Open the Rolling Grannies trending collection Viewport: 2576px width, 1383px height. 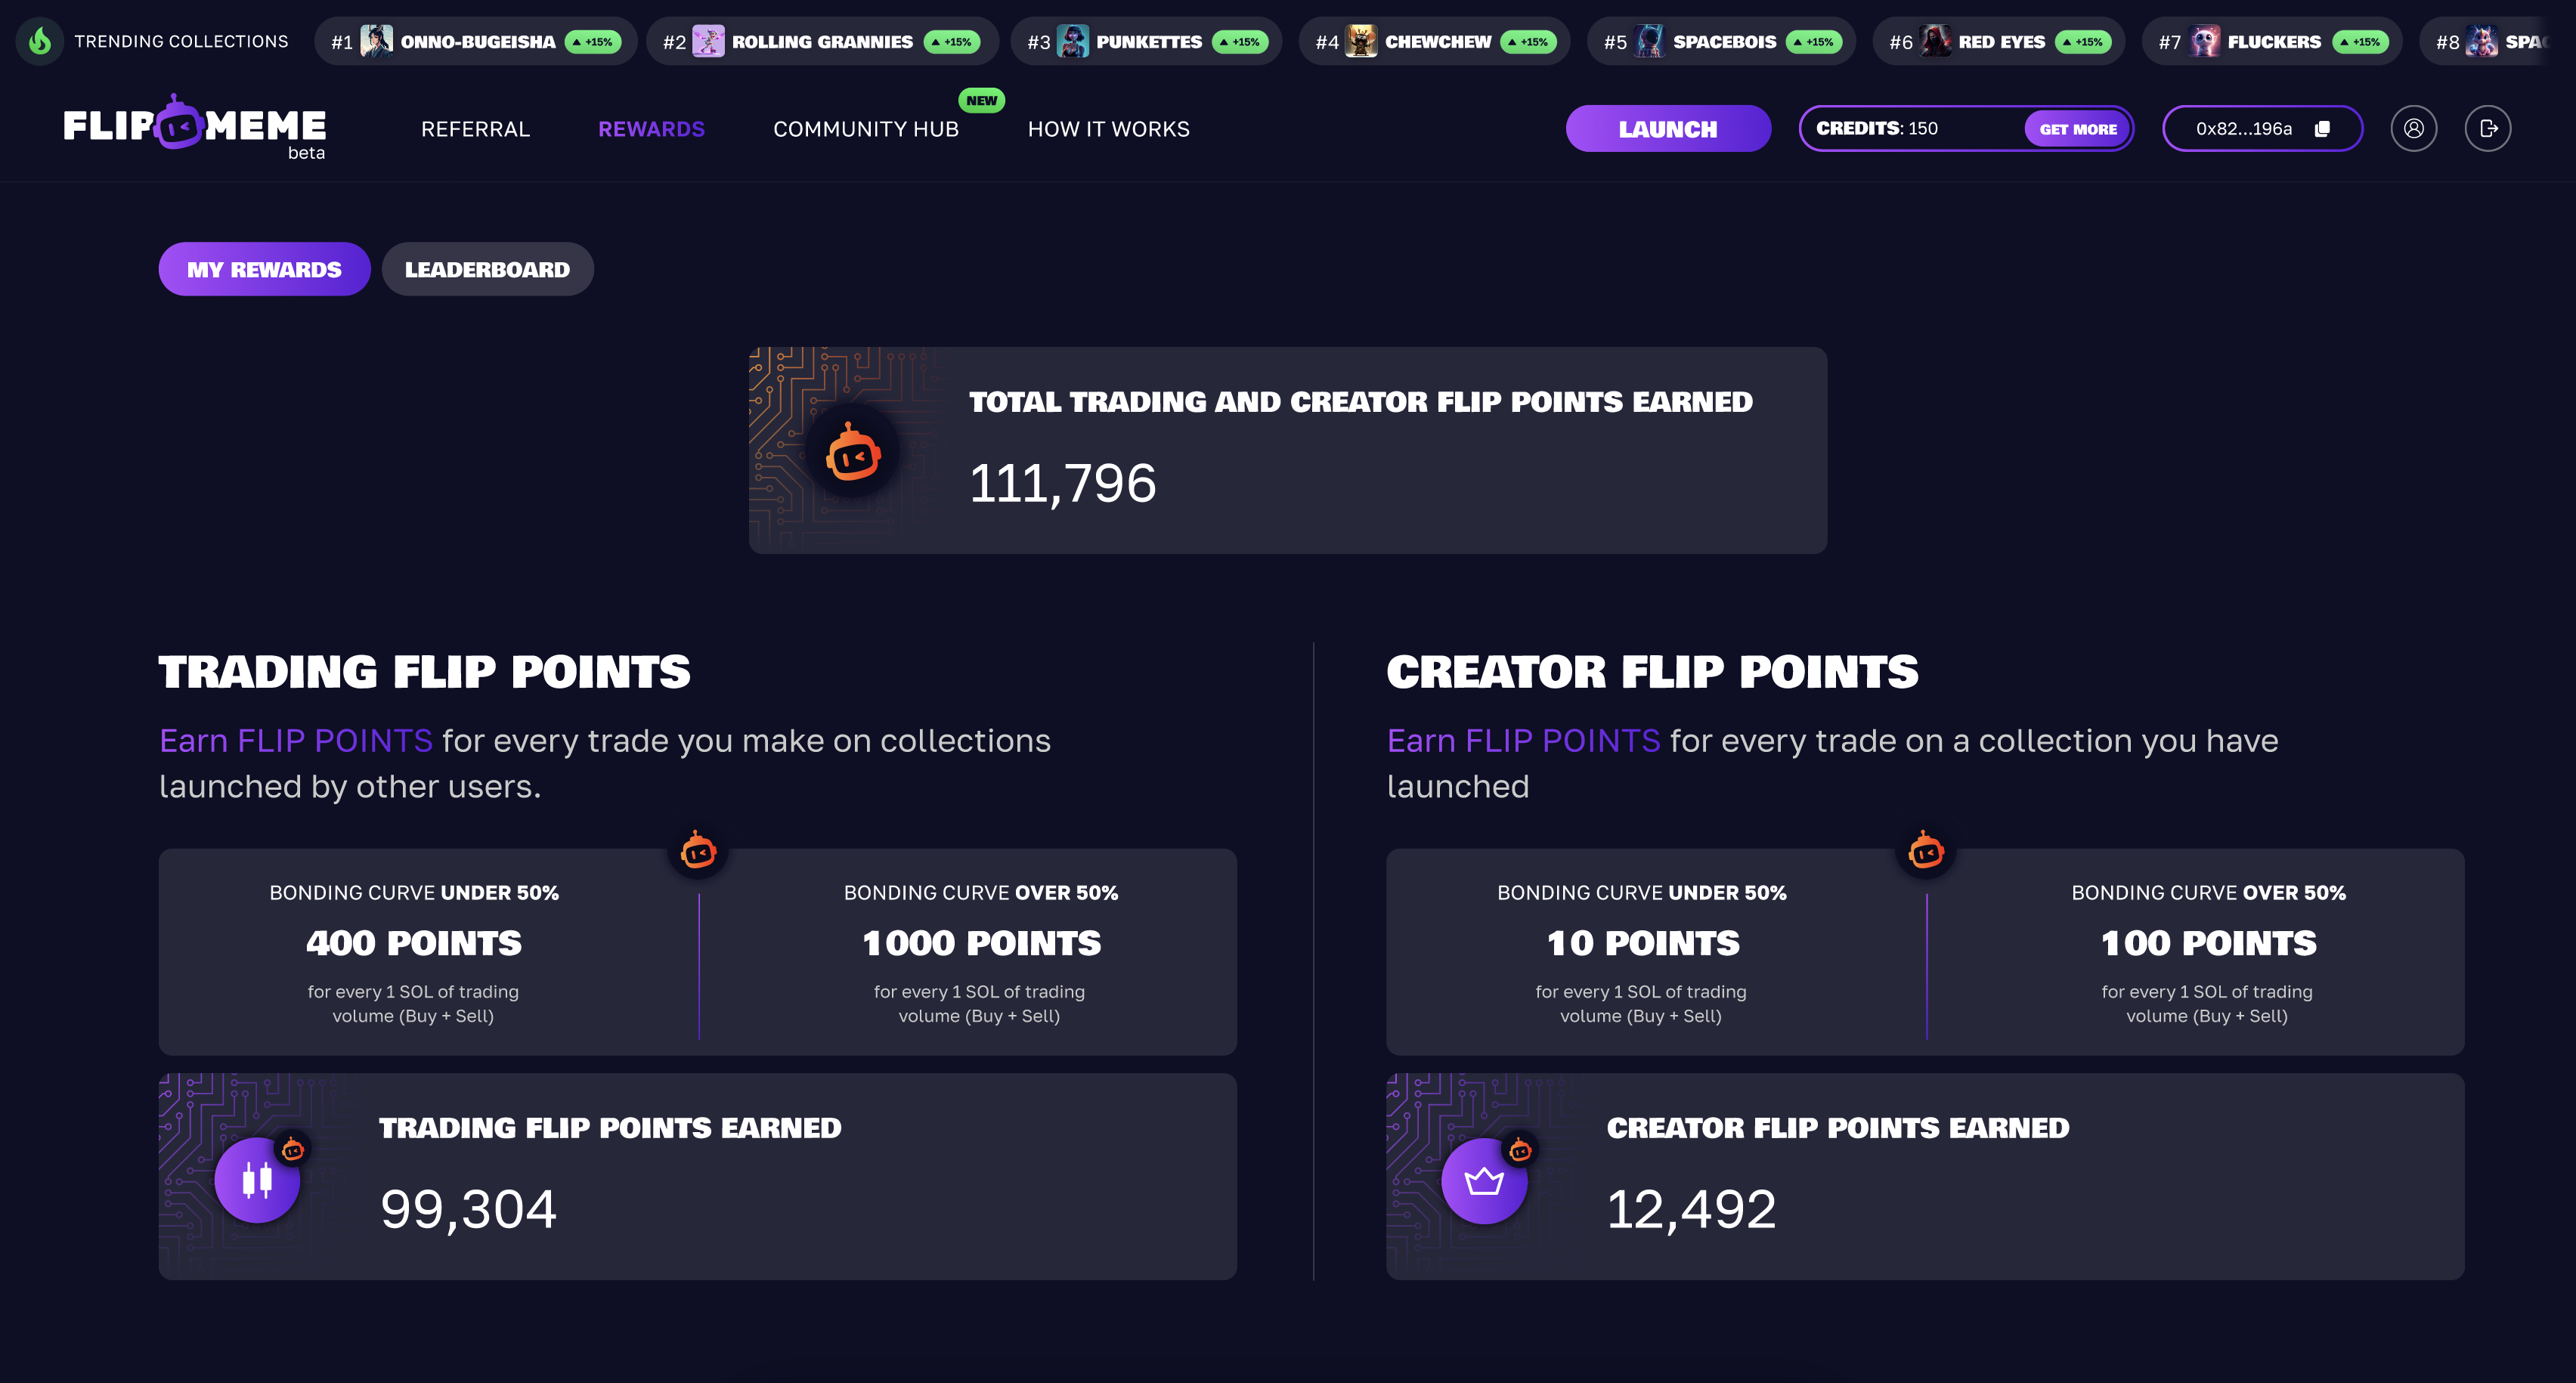click(x=821, y=42)
